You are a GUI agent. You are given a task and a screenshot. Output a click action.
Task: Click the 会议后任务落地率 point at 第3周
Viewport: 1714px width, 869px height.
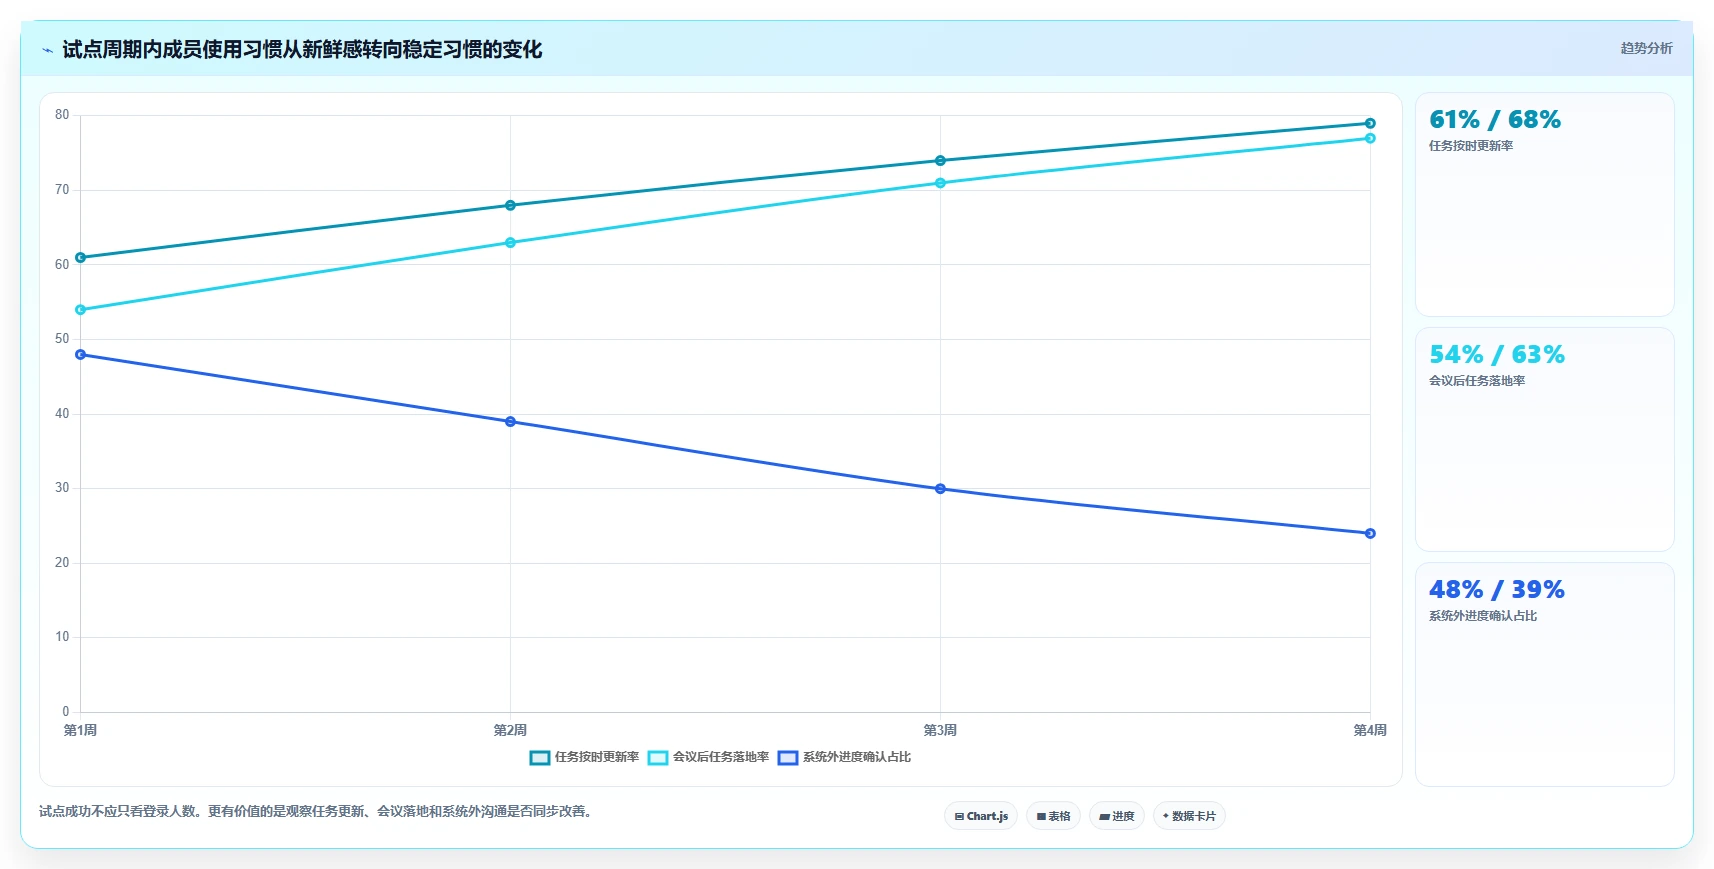tap(940, 183)
